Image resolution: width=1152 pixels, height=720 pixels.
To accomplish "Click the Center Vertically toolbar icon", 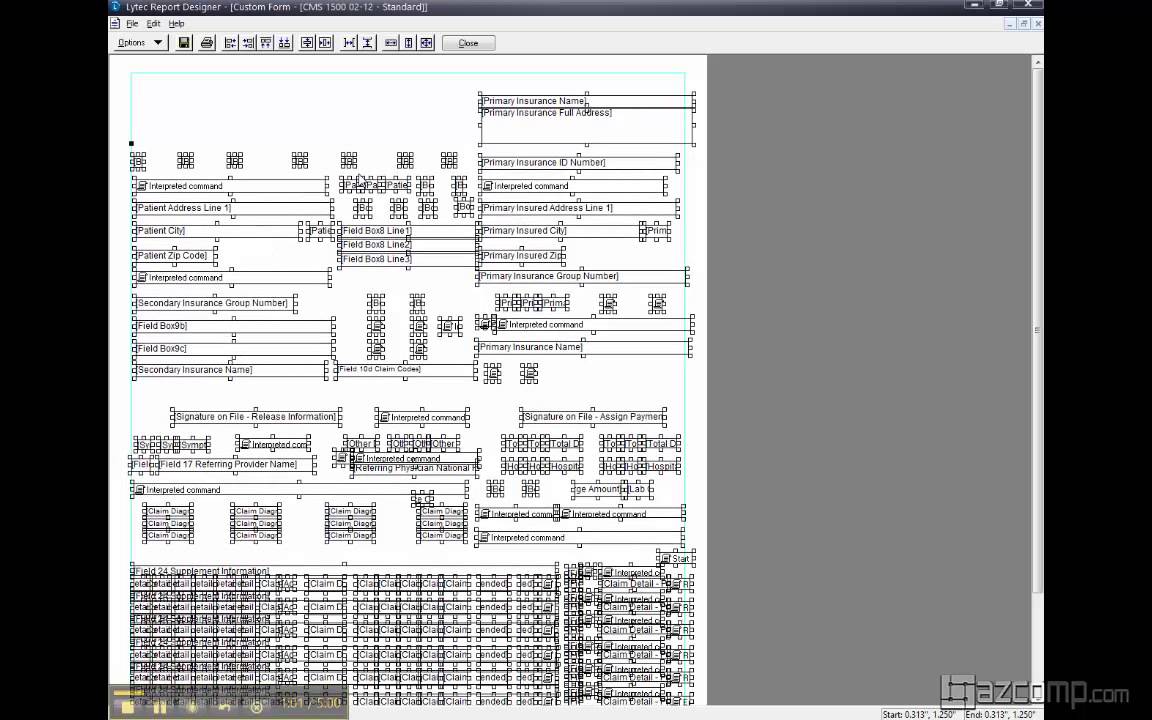I will [307, 43].
